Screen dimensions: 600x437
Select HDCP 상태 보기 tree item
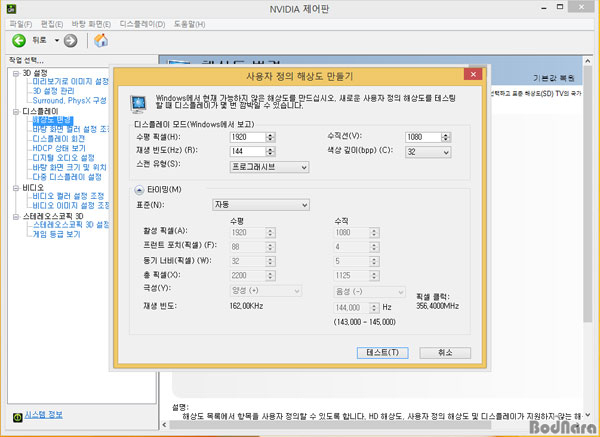pos(59,148)
